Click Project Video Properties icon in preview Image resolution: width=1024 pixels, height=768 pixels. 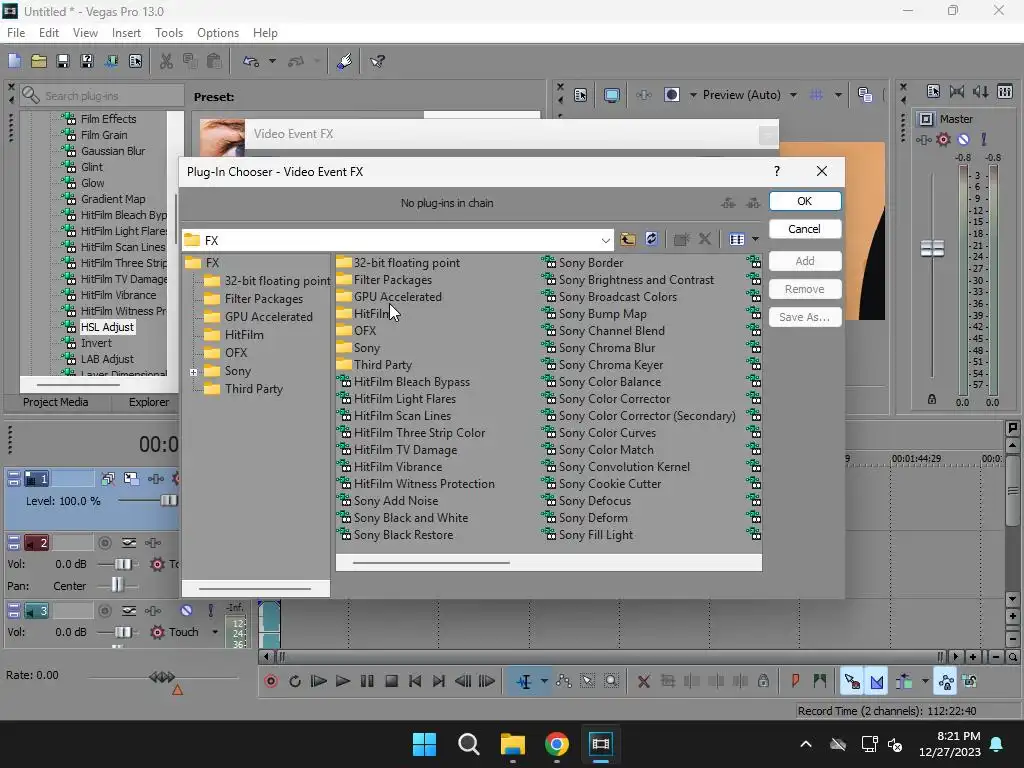click(x=580, y=95)
